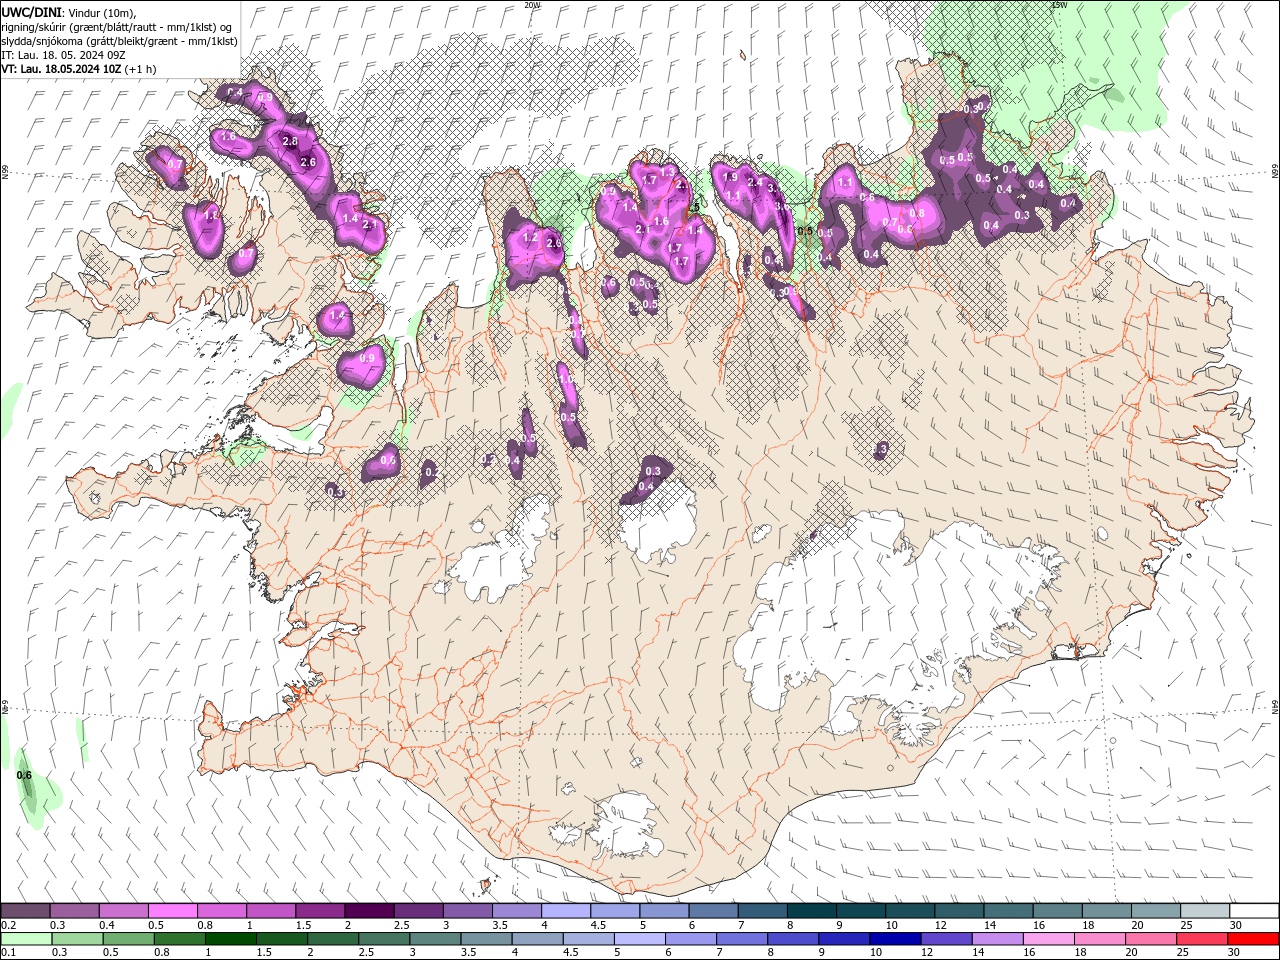This screenshot has height=960, width=1280.
Task: Click the dark teal swatch starting at 8 in upper legend
Action: [812, 911]
